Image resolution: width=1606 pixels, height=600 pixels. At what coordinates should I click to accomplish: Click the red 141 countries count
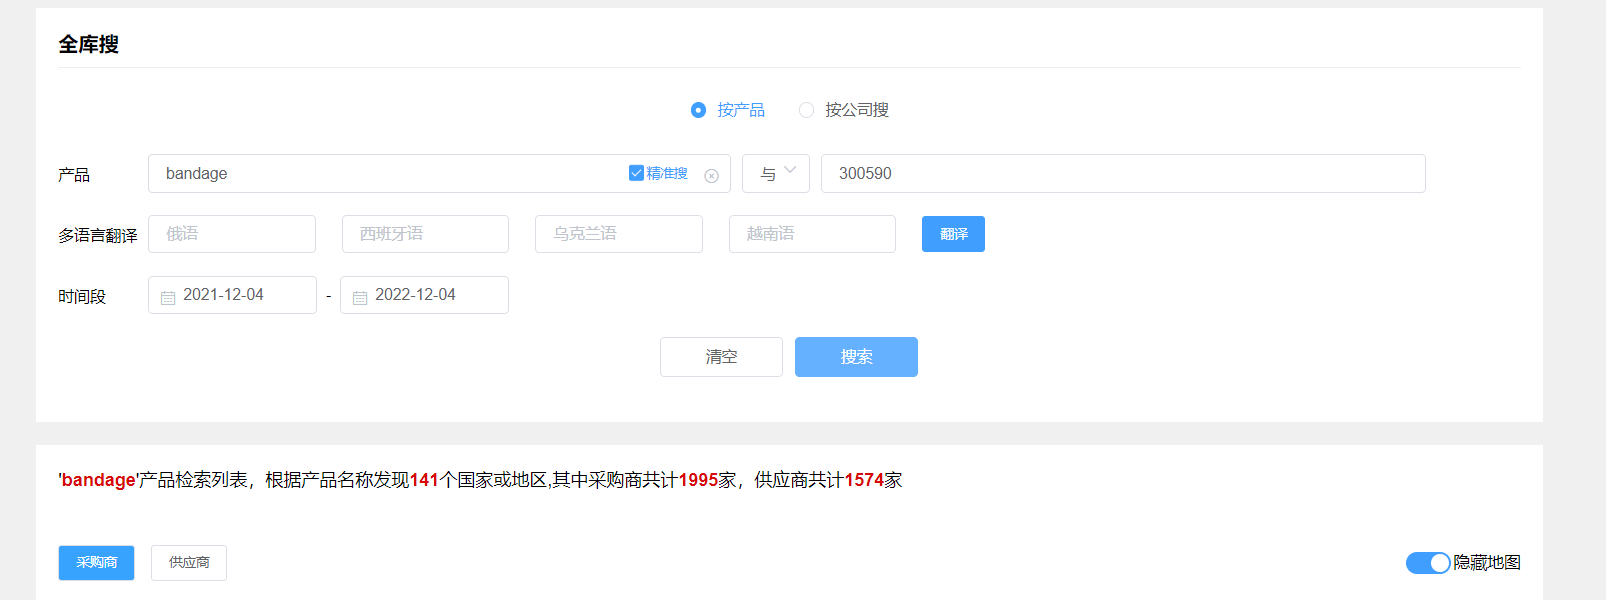(x=424, y=480)
